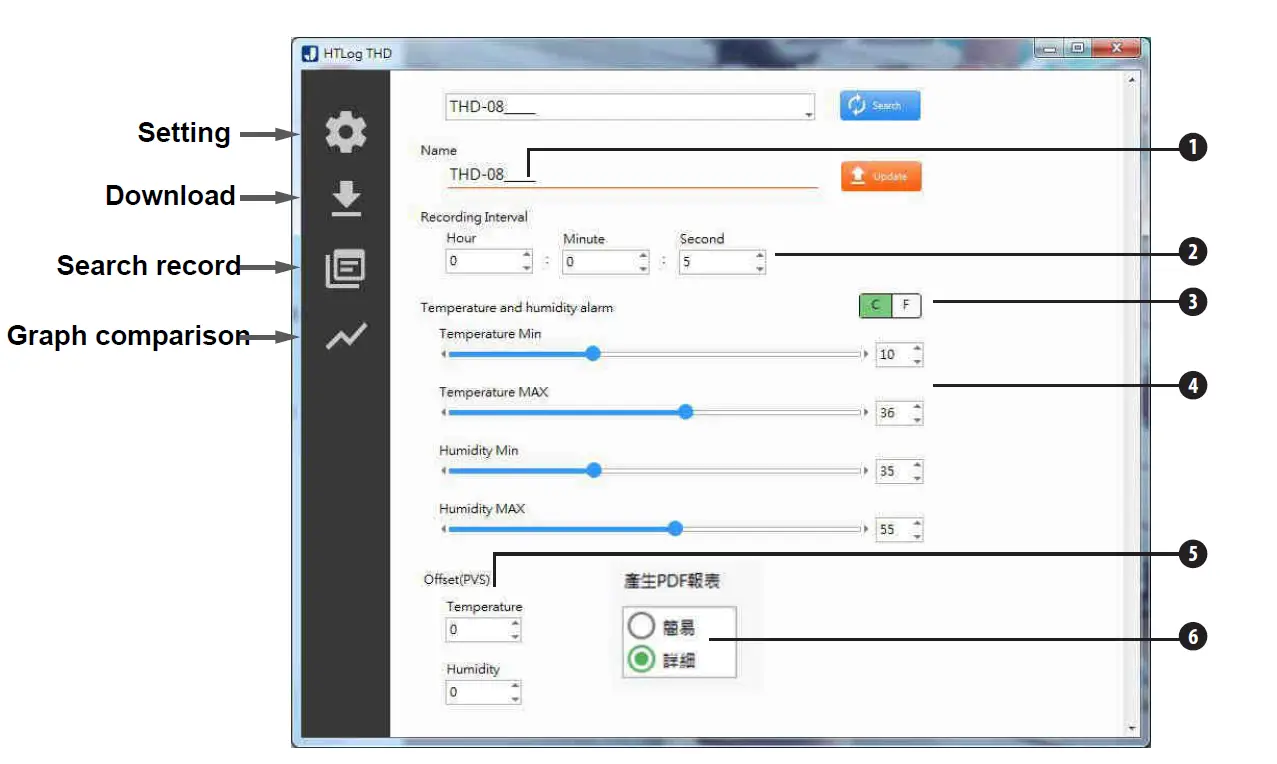The width and height of the screenshot is (1277, 764).
Task: Click right arrow of Humidity MAX slider
Action: click(x=866, y=528)
